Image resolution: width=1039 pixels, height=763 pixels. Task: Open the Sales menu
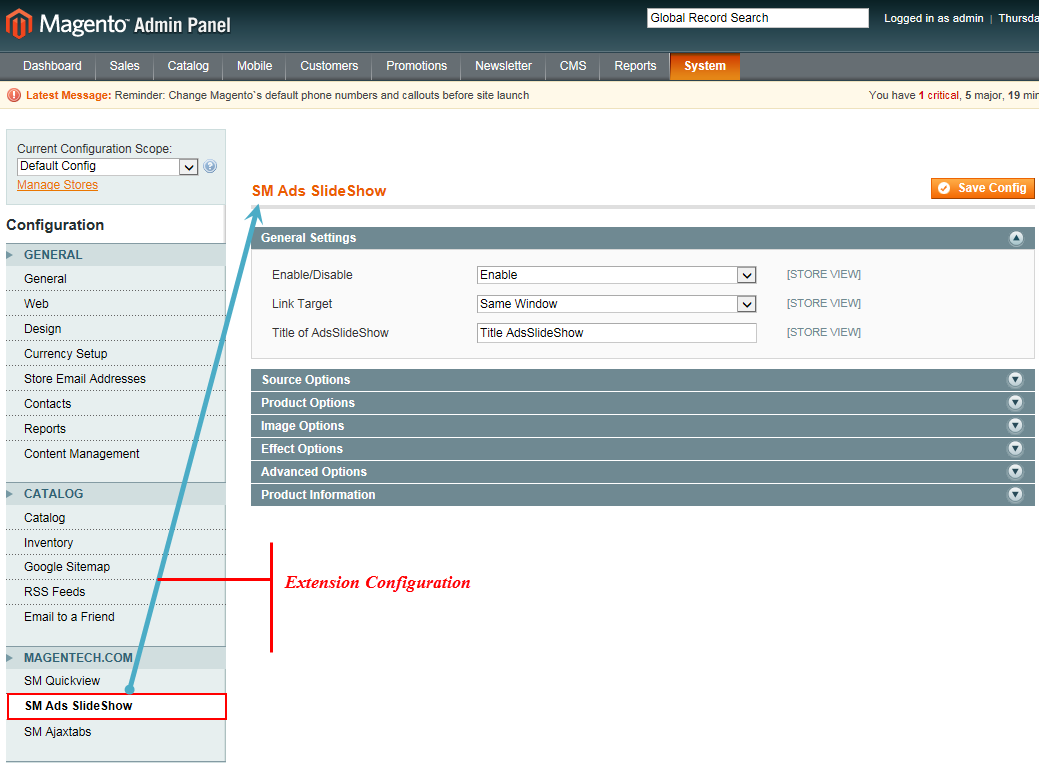tap(125, 66)
